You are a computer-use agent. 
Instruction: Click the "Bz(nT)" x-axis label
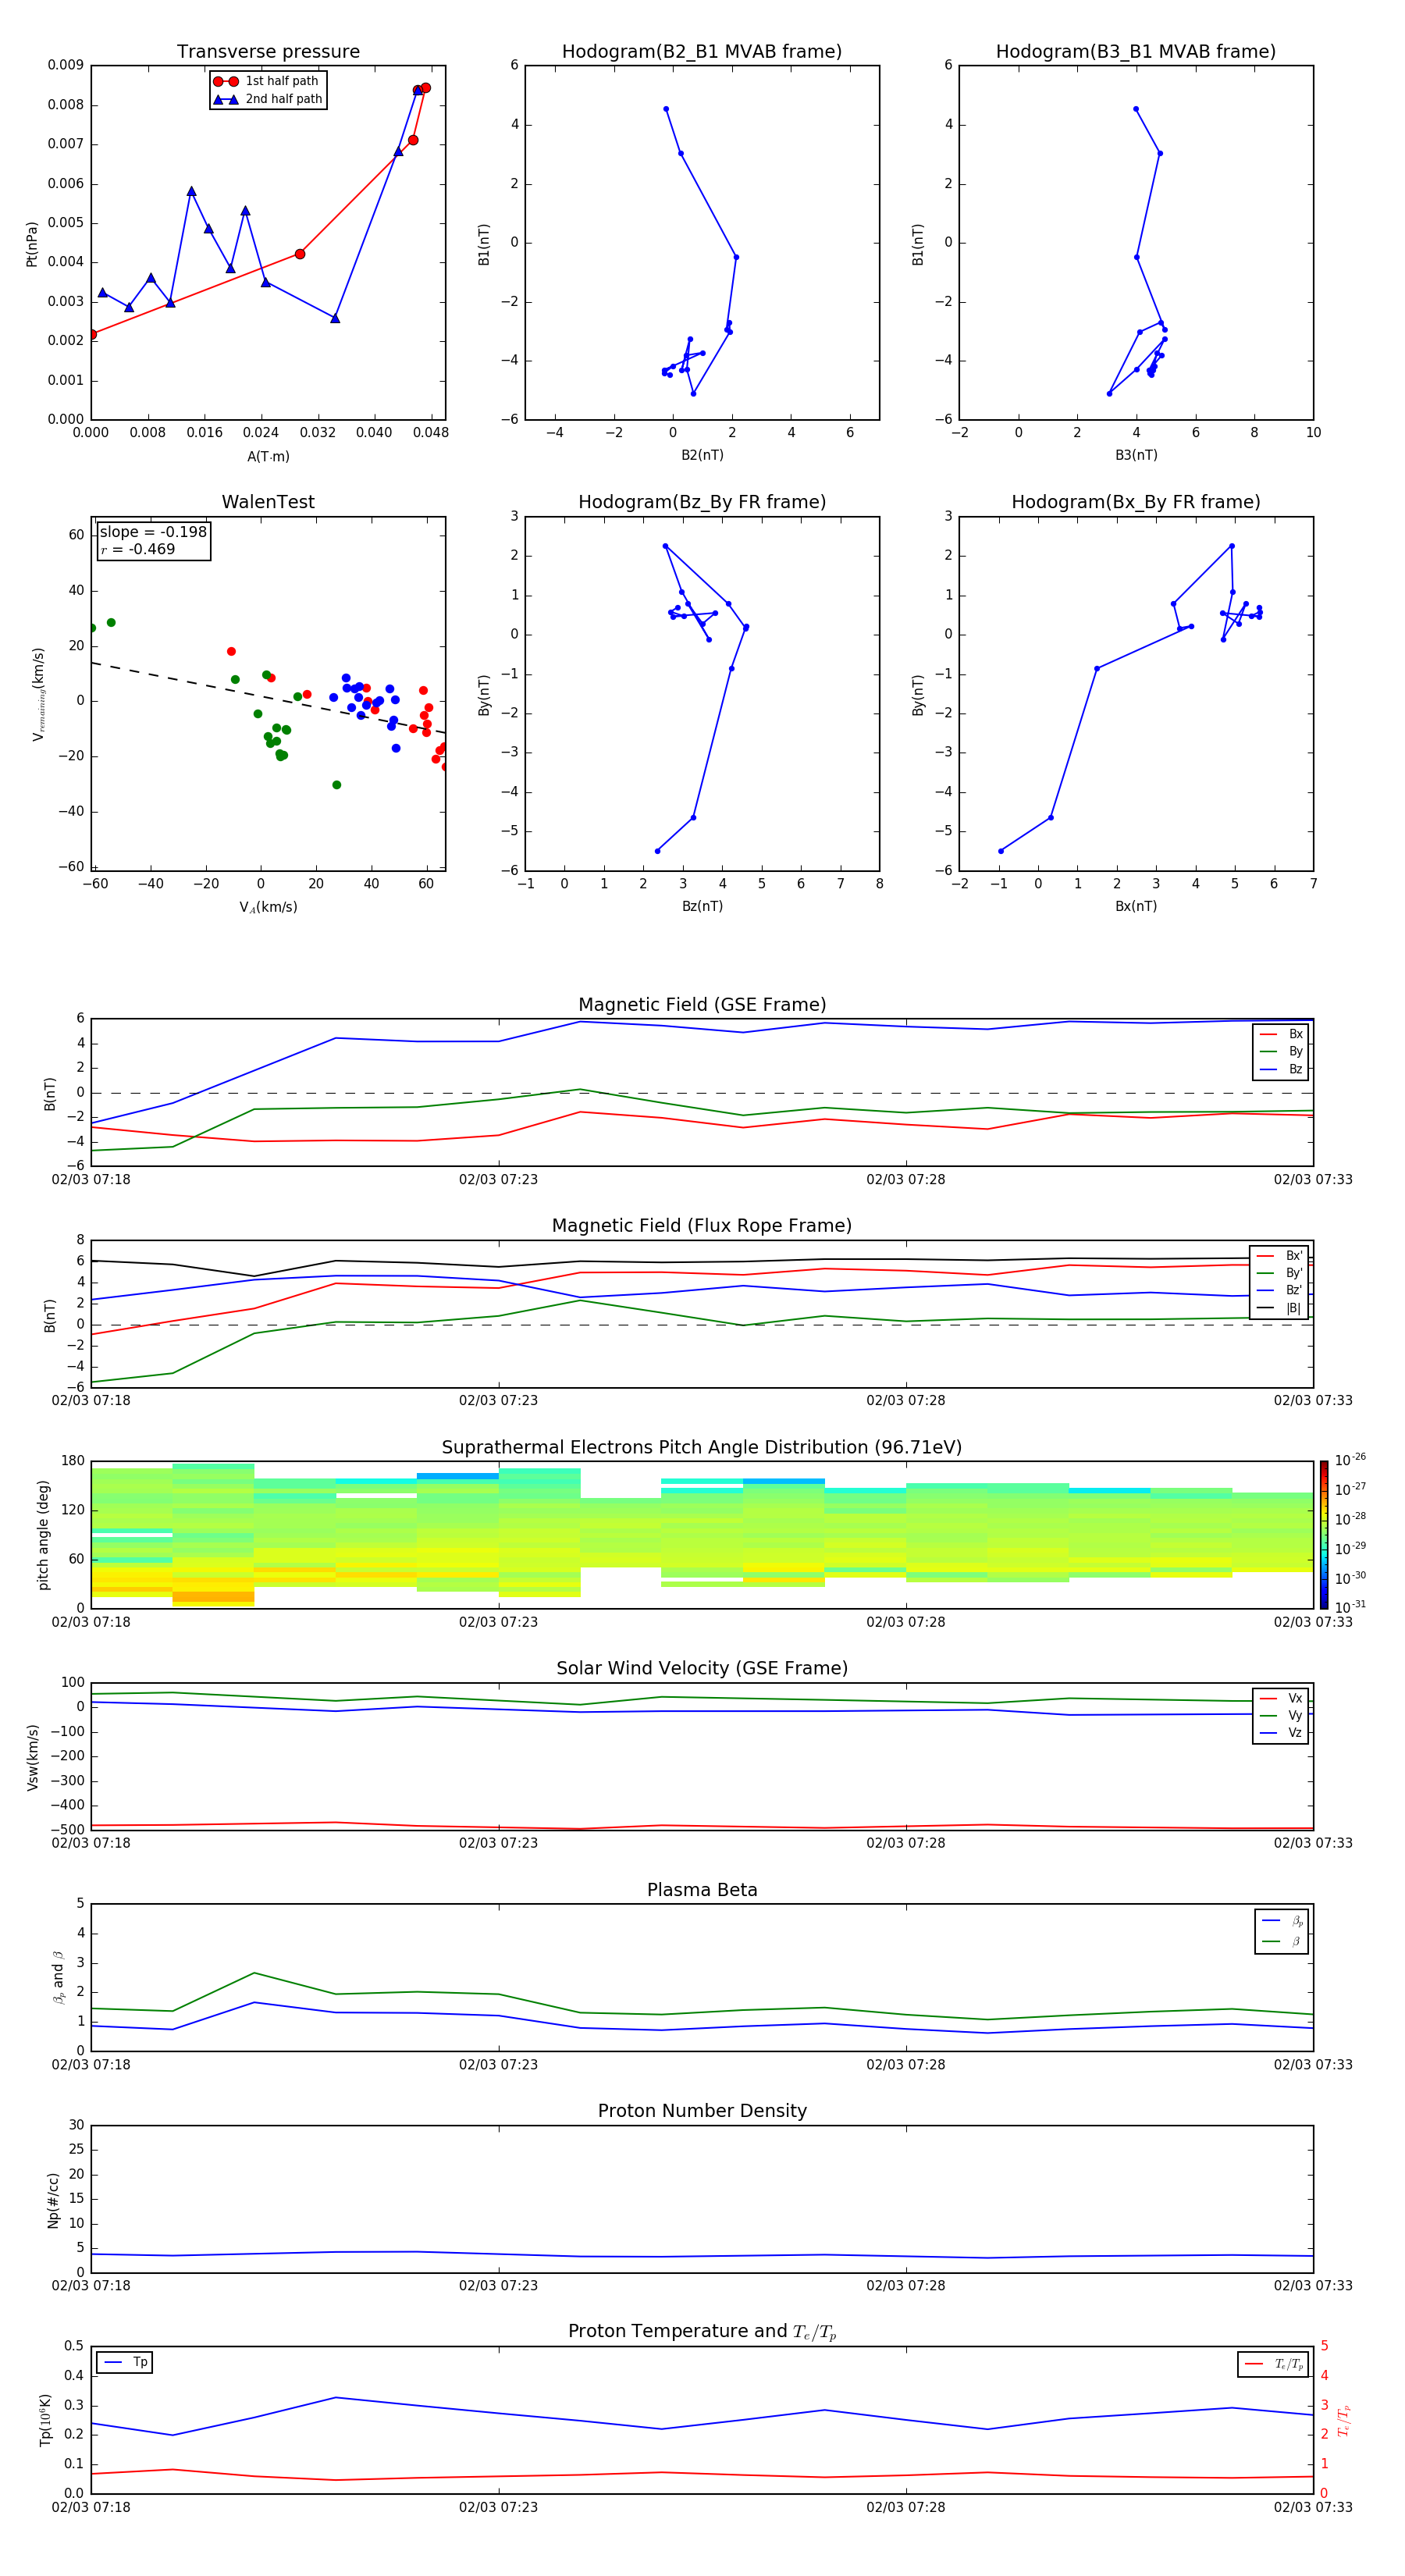pyautogui.click(x=702, y=907)
